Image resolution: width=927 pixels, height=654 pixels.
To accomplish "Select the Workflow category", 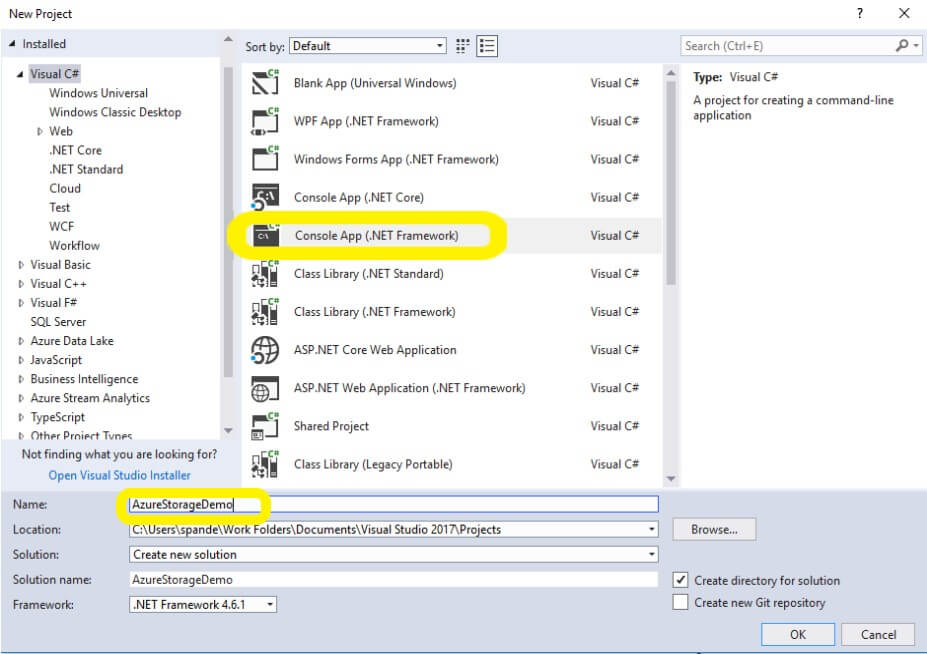I will (x=74, y=245).
